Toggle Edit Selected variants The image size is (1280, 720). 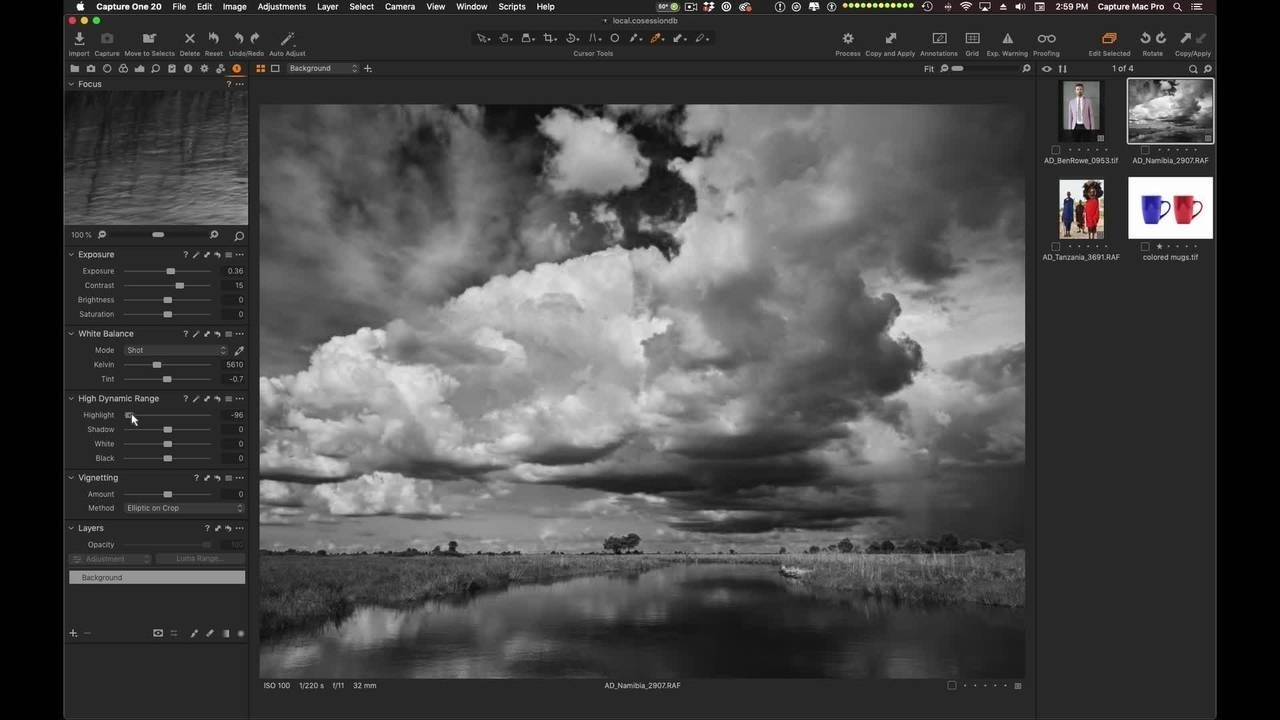coord(1109,39)
